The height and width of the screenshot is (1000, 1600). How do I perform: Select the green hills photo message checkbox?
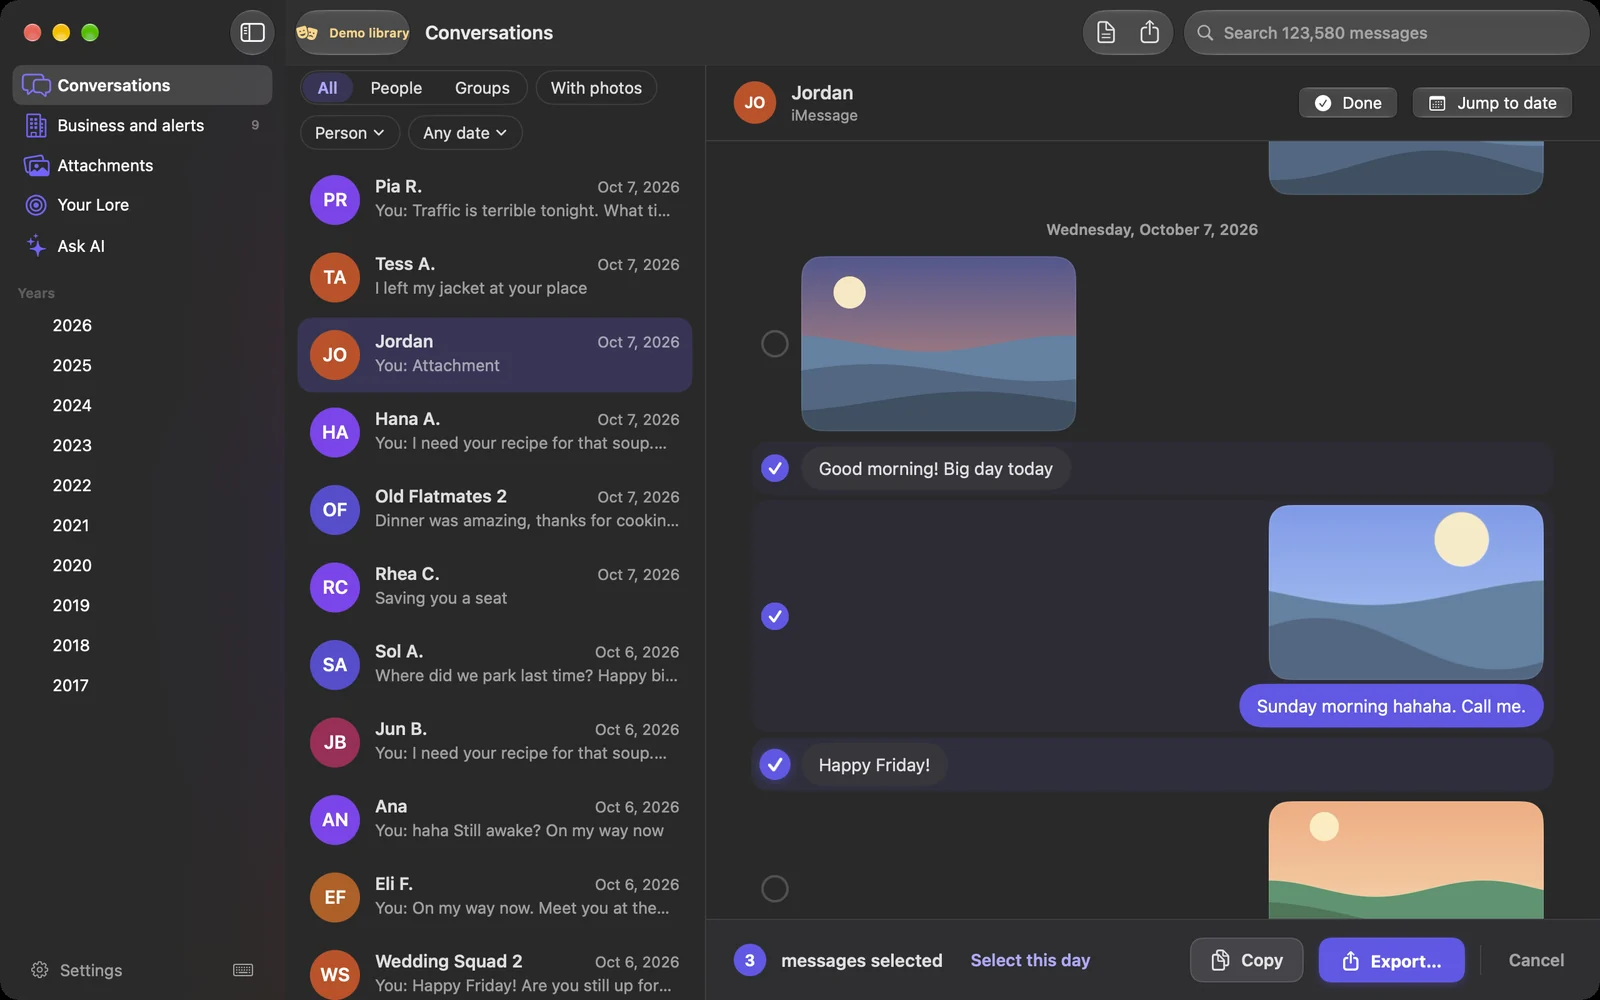775,888
